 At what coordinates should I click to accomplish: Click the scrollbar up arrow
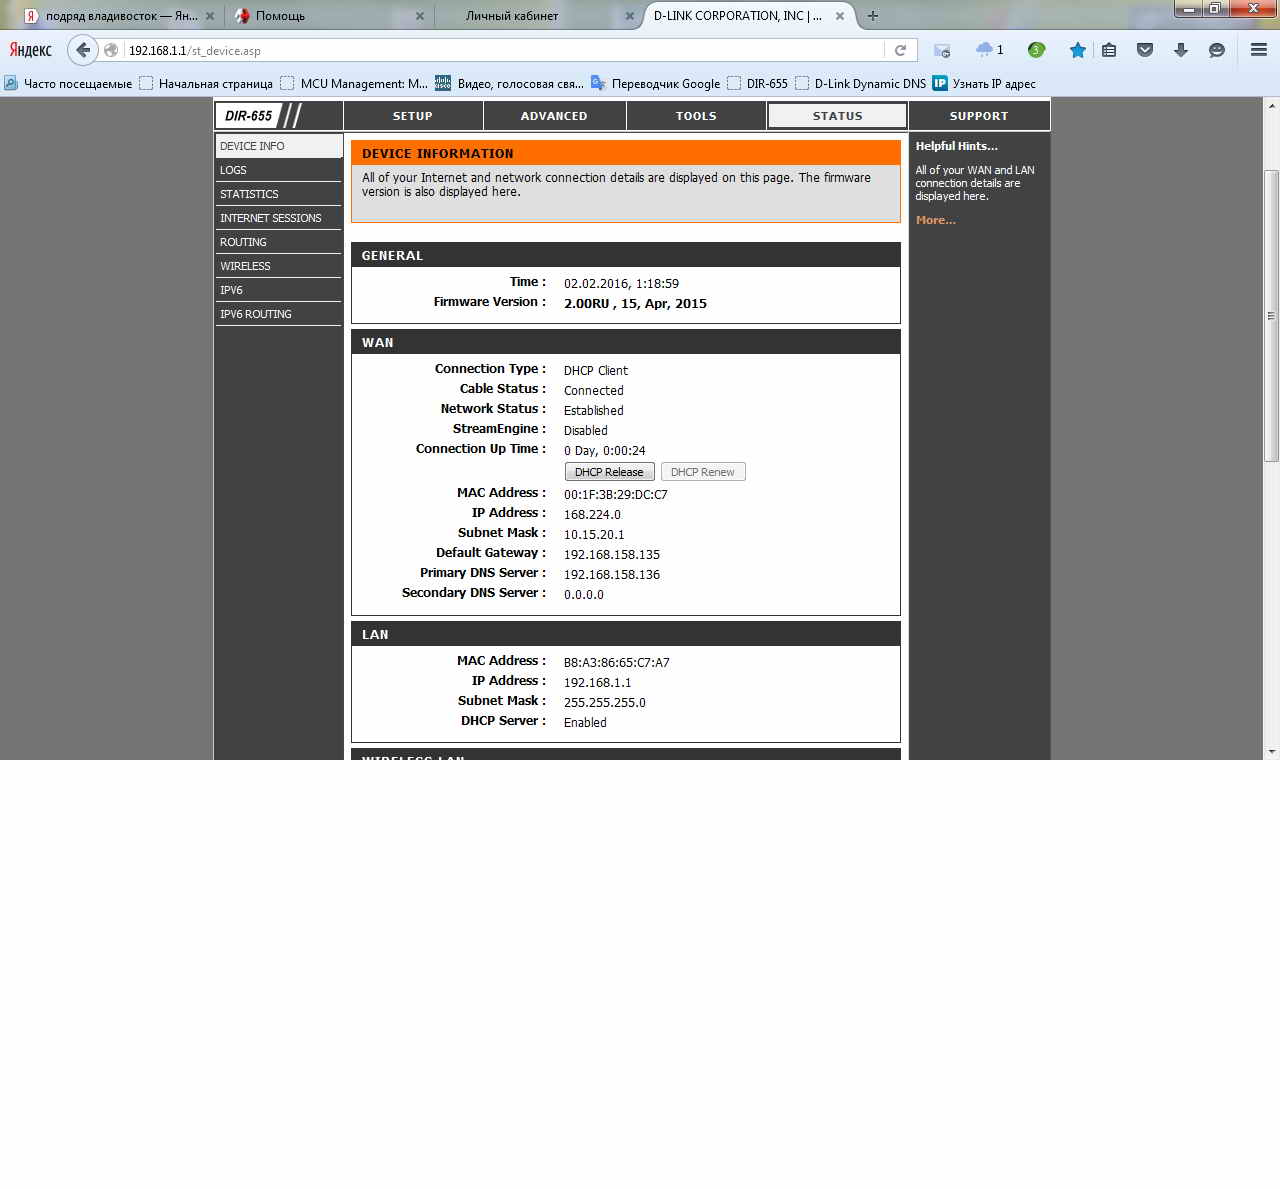coord(1271,105)
